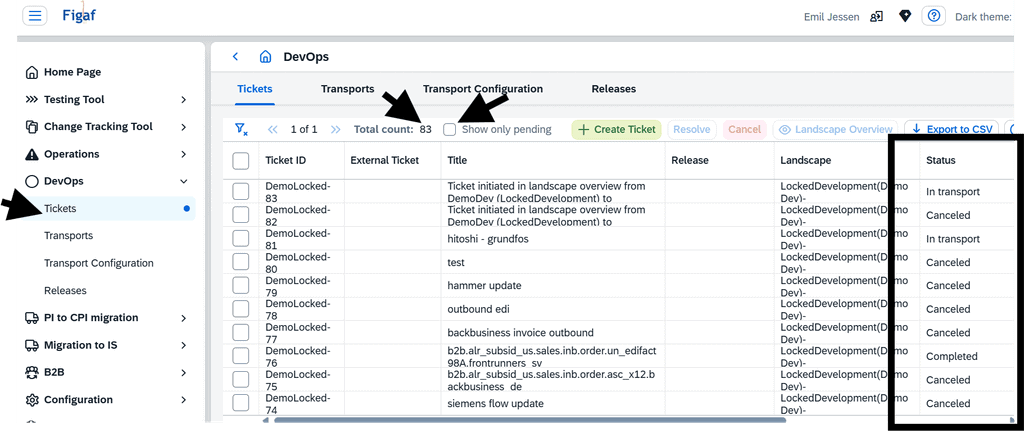Expand the Configuration chevron

tap(184, 400)
